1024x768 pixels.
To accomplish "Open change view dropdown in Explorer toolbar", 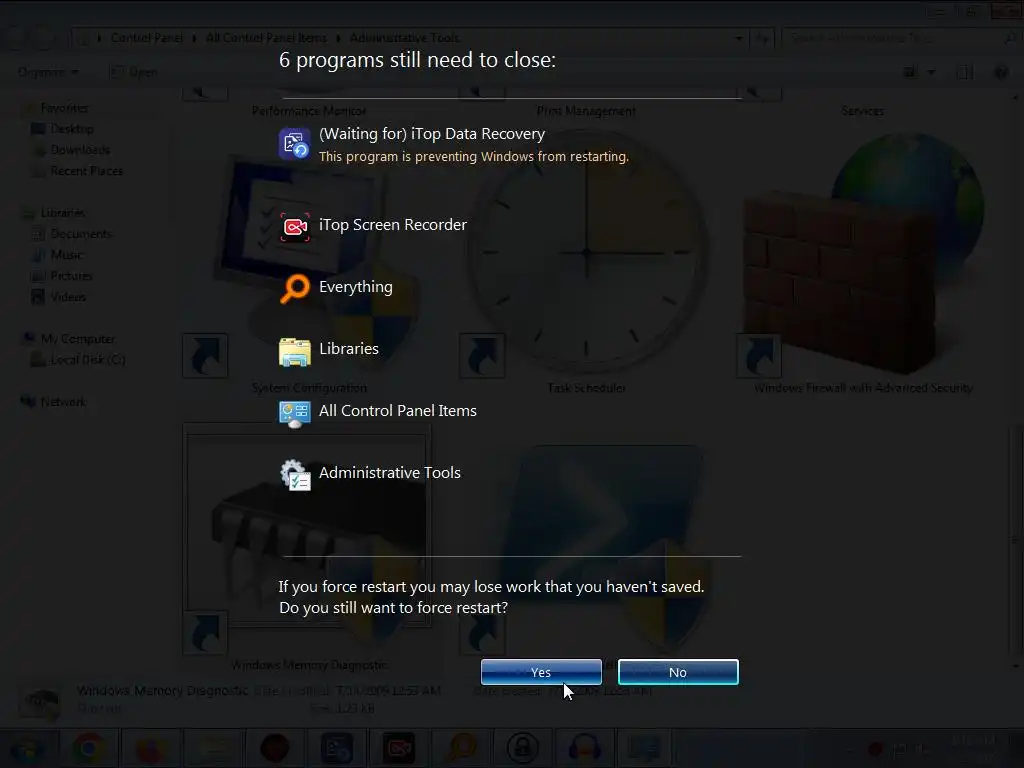I will (x=931, y=72).
